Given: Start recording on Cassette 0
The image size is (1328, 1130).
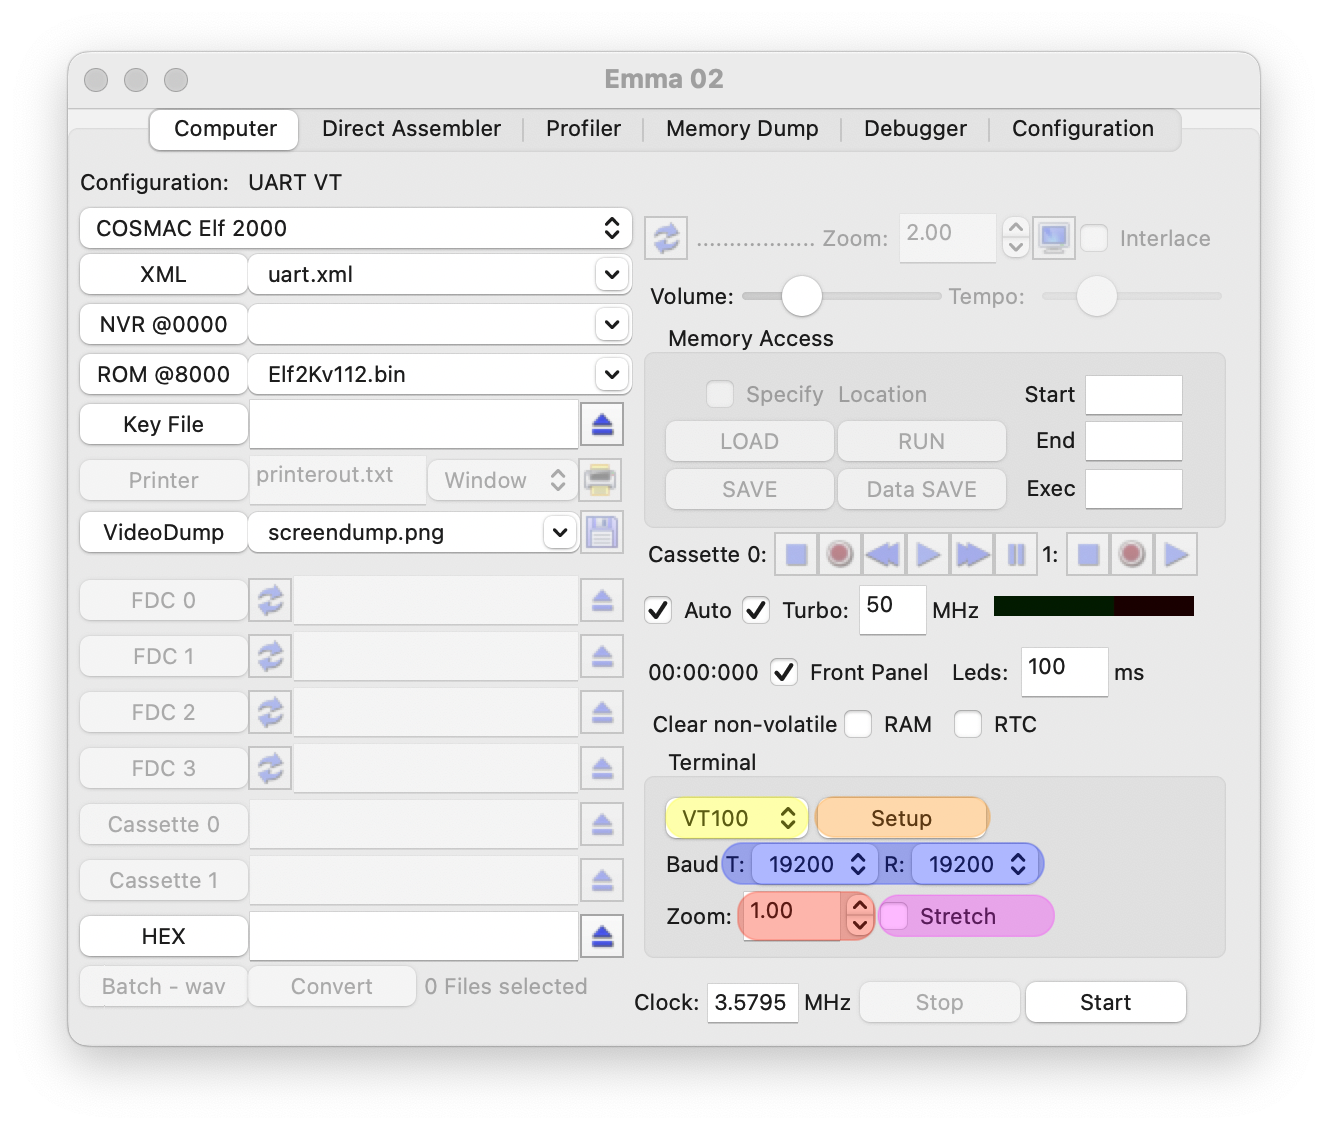Looking at the screenshot, I should [x=840, y=554].
